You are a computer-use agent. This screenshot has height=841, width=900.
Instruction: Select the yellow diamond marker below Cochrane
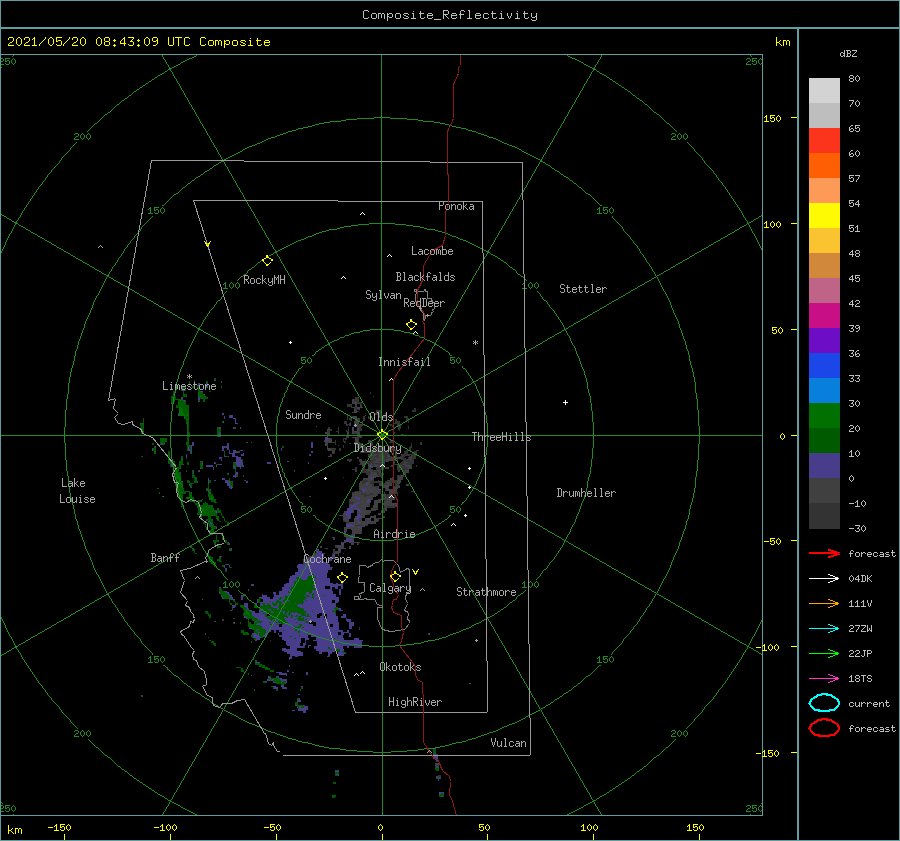(x=342, y=578)
